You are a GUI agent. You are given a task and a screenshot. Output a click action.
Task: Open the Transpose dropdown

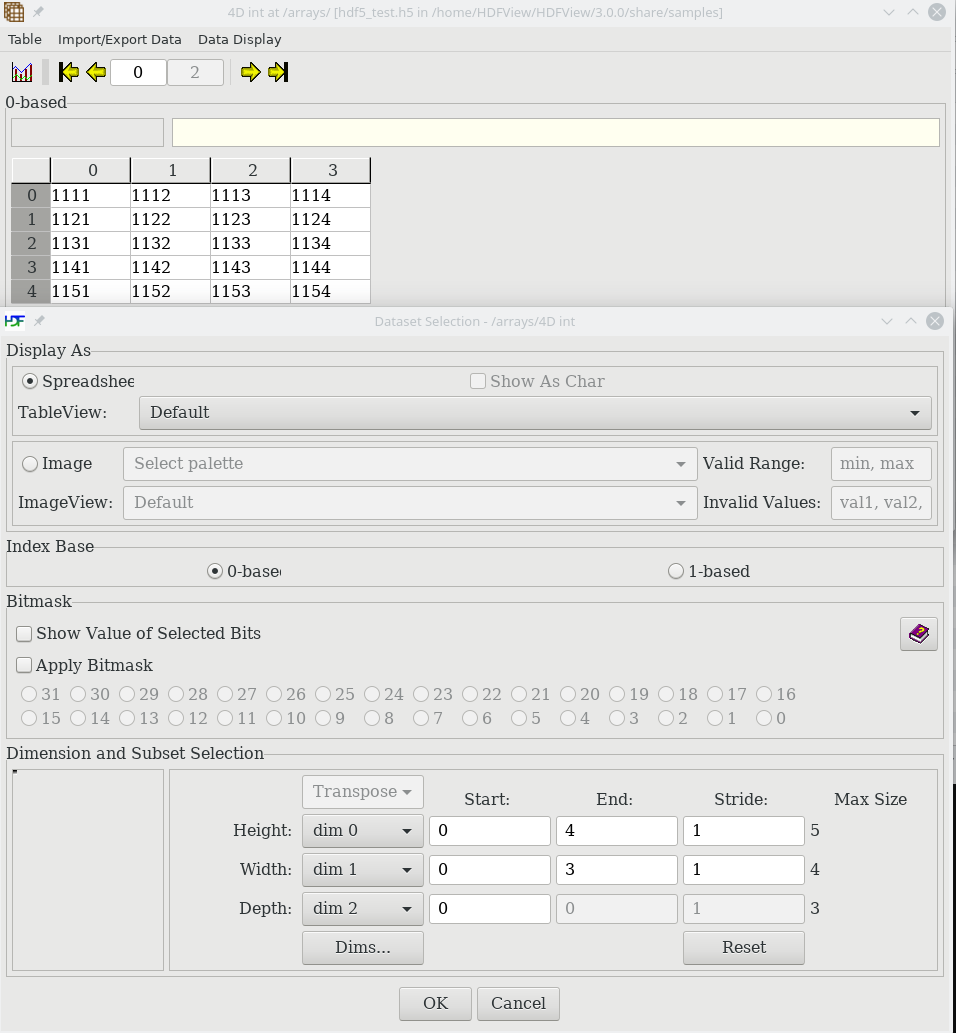point(362,792)
